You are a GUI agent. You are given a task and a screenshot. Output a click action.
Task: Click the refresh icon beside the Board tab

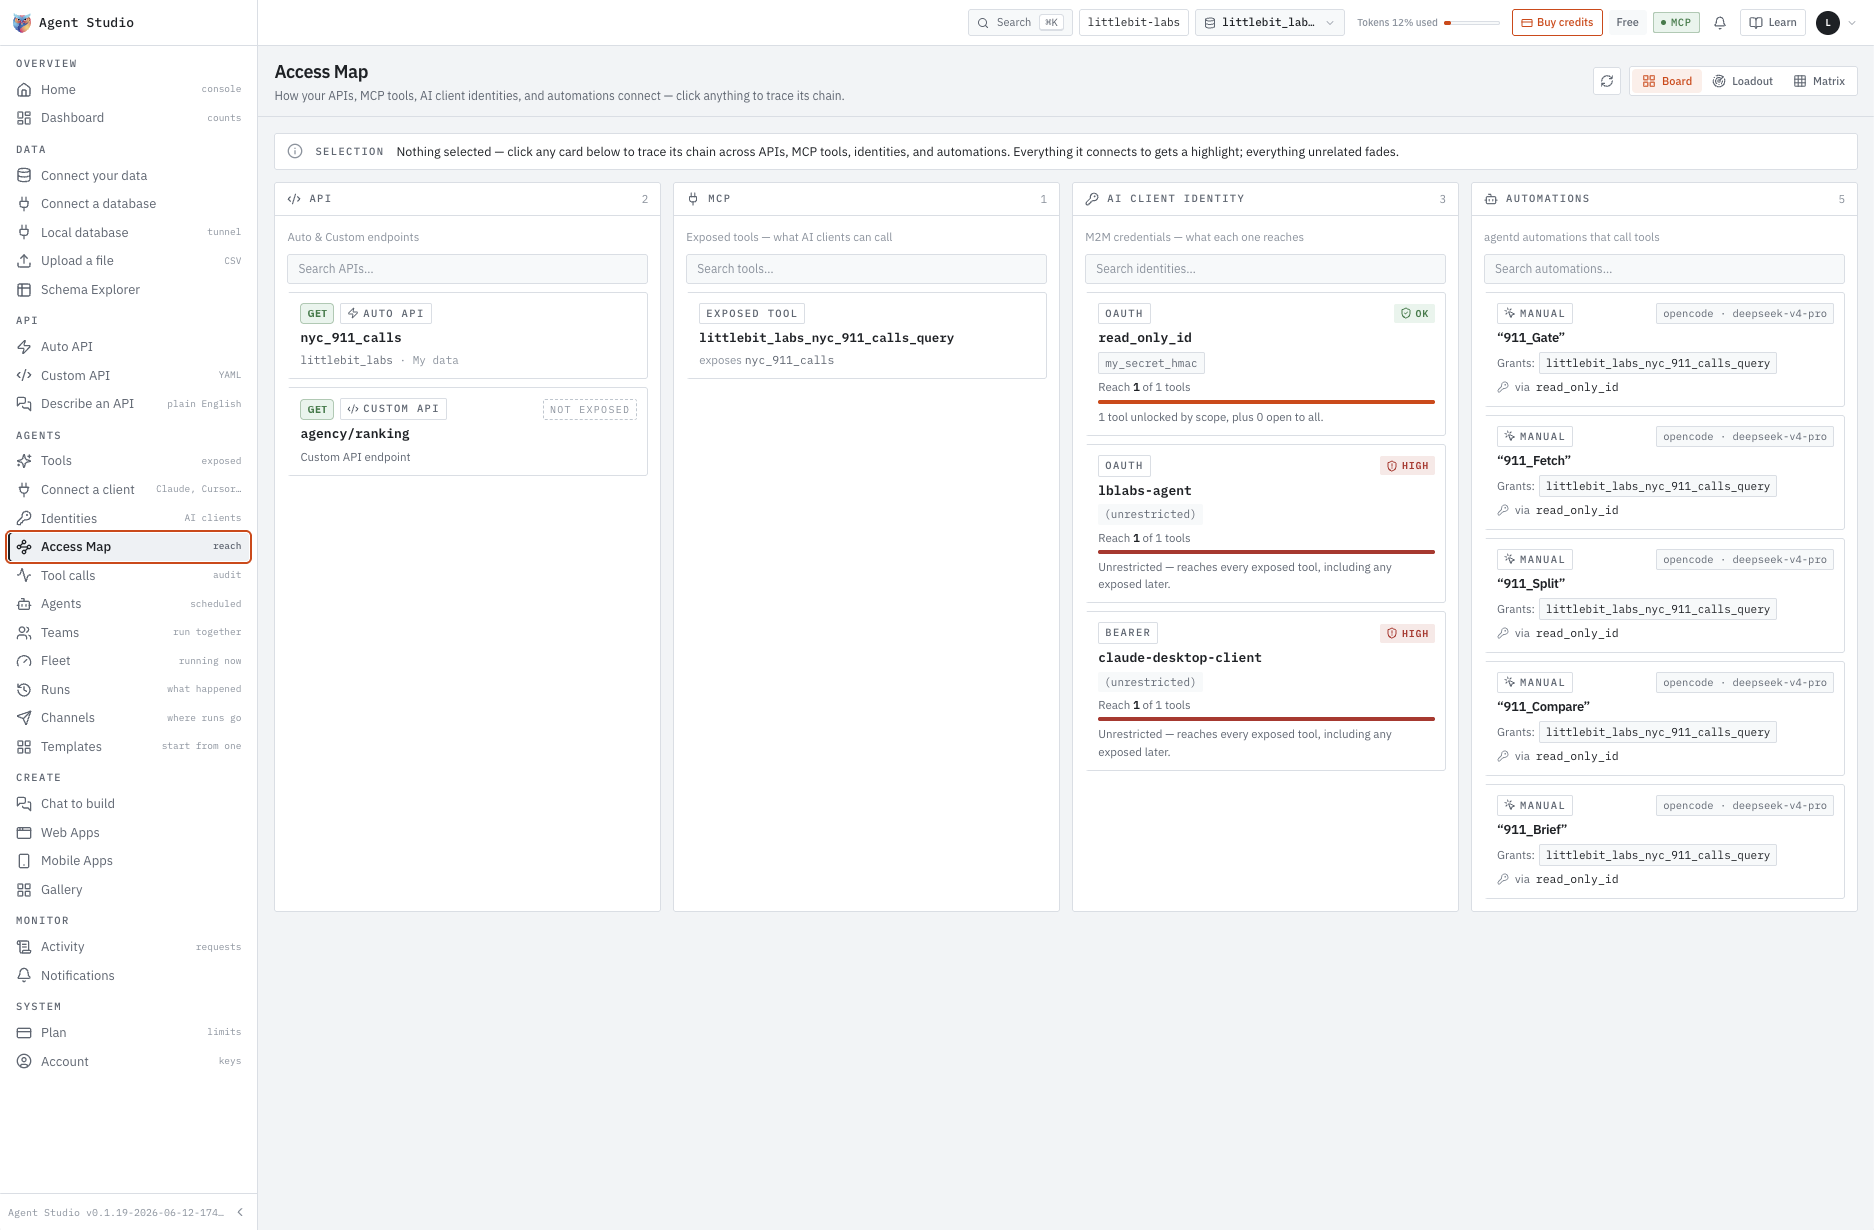point(1607,81)
